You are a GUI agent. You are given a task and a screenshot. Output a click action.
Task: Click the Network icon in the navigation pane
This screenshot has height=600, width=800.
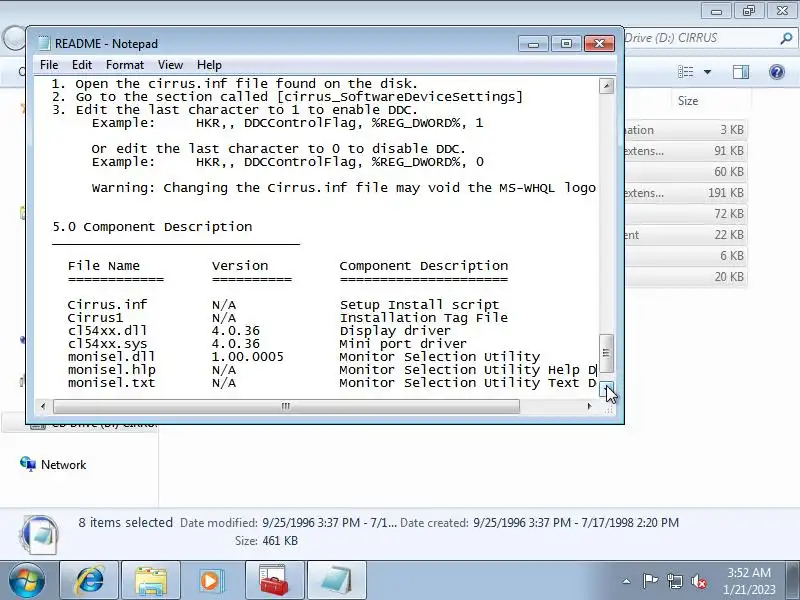click(x=28, y=464)
